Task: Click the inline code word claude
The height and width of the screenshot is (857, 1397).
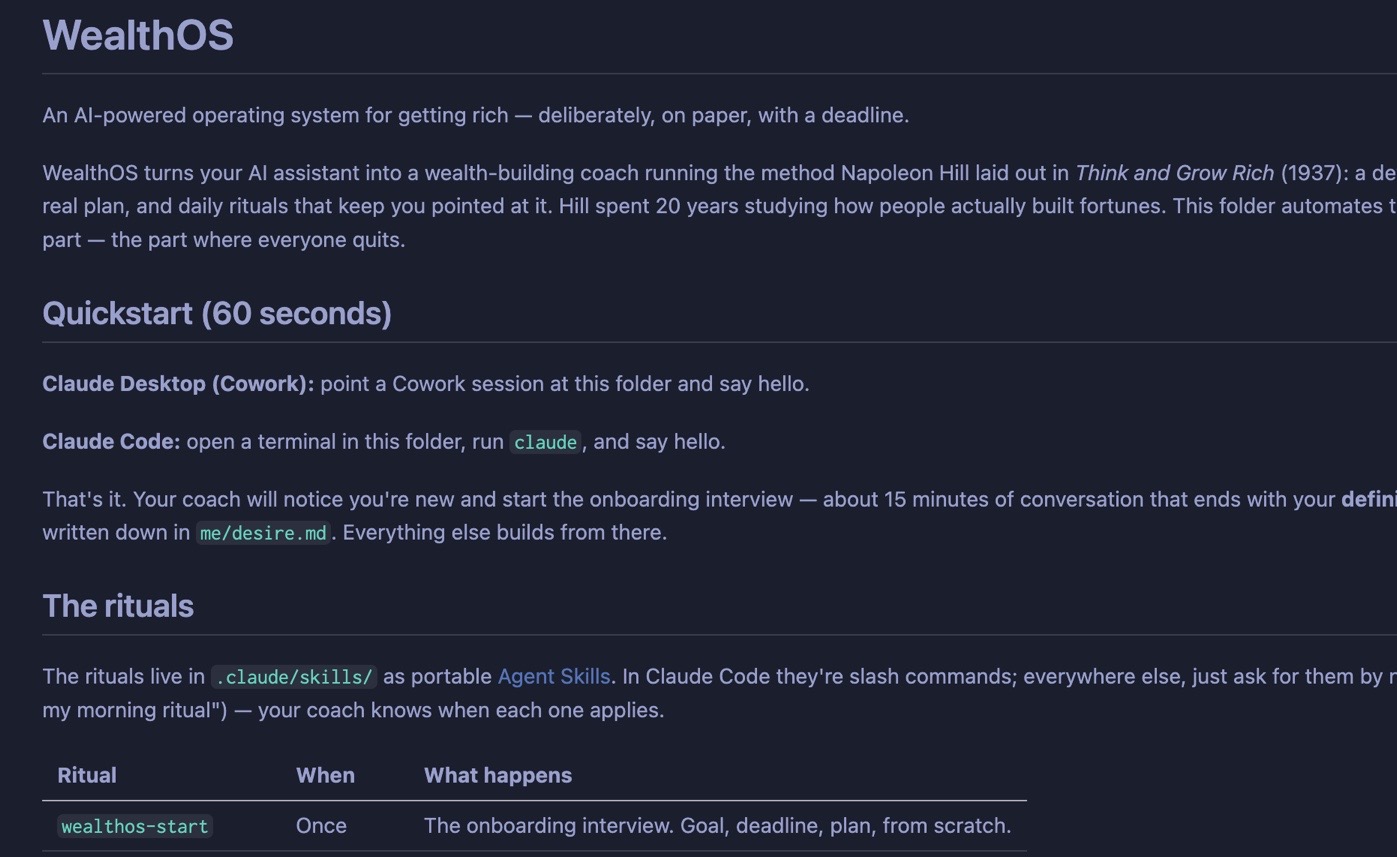Action: [545, 442]
